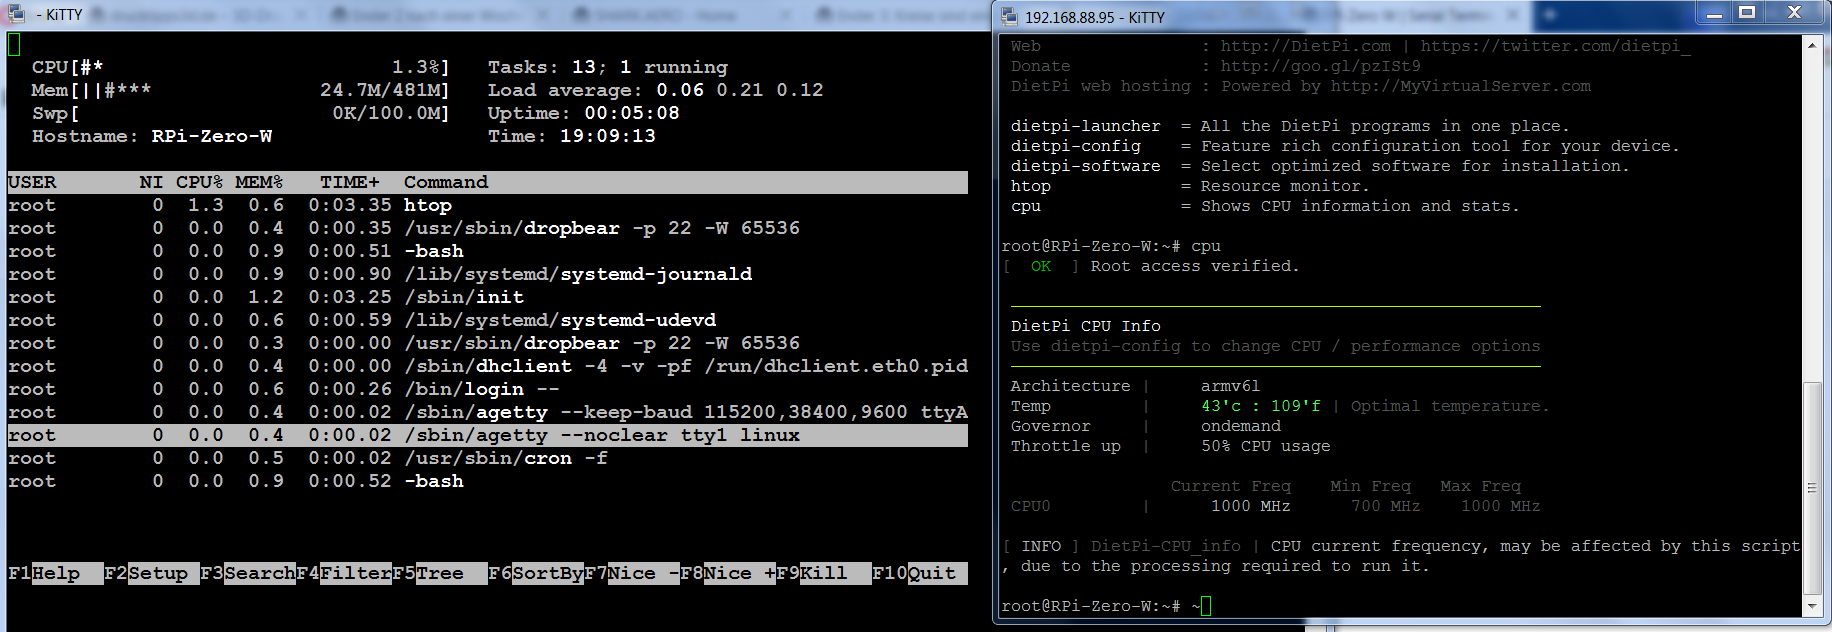
Task: Sort by the TIME+ column header
Action: coord(350,182)
